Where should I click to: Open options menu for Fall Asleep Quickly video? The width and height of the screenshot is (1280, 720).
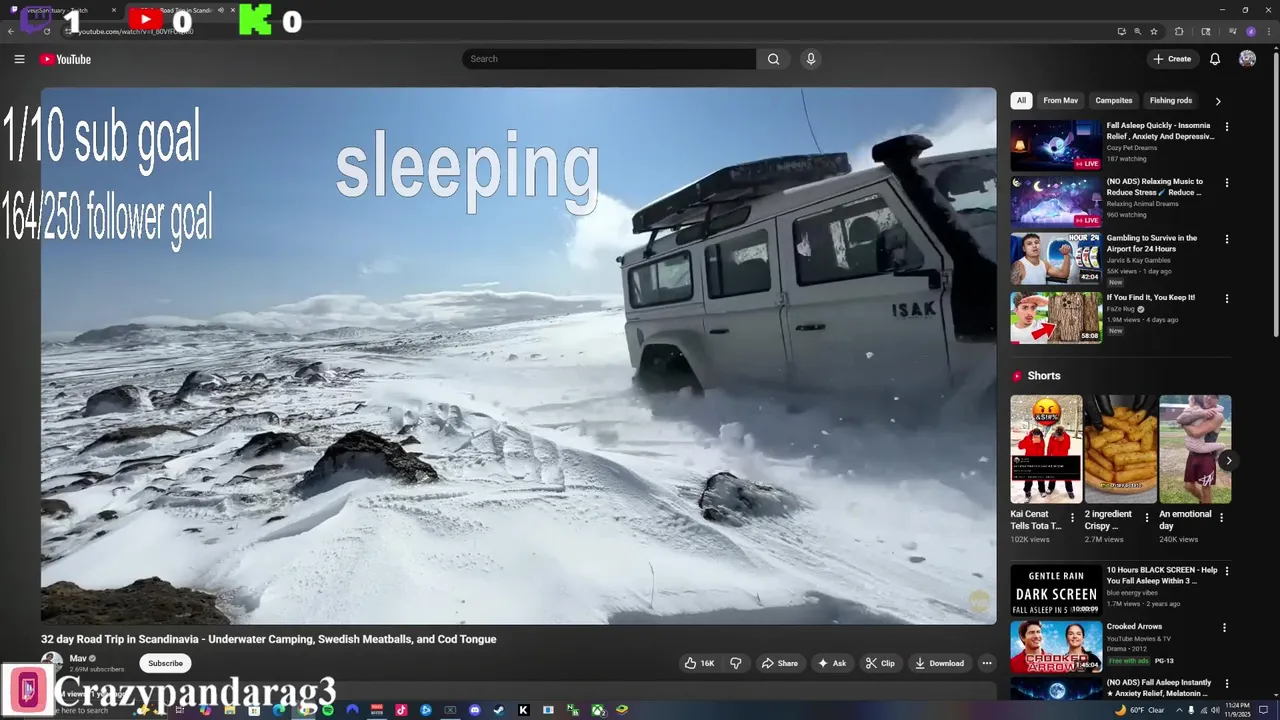pos(1227,127)
